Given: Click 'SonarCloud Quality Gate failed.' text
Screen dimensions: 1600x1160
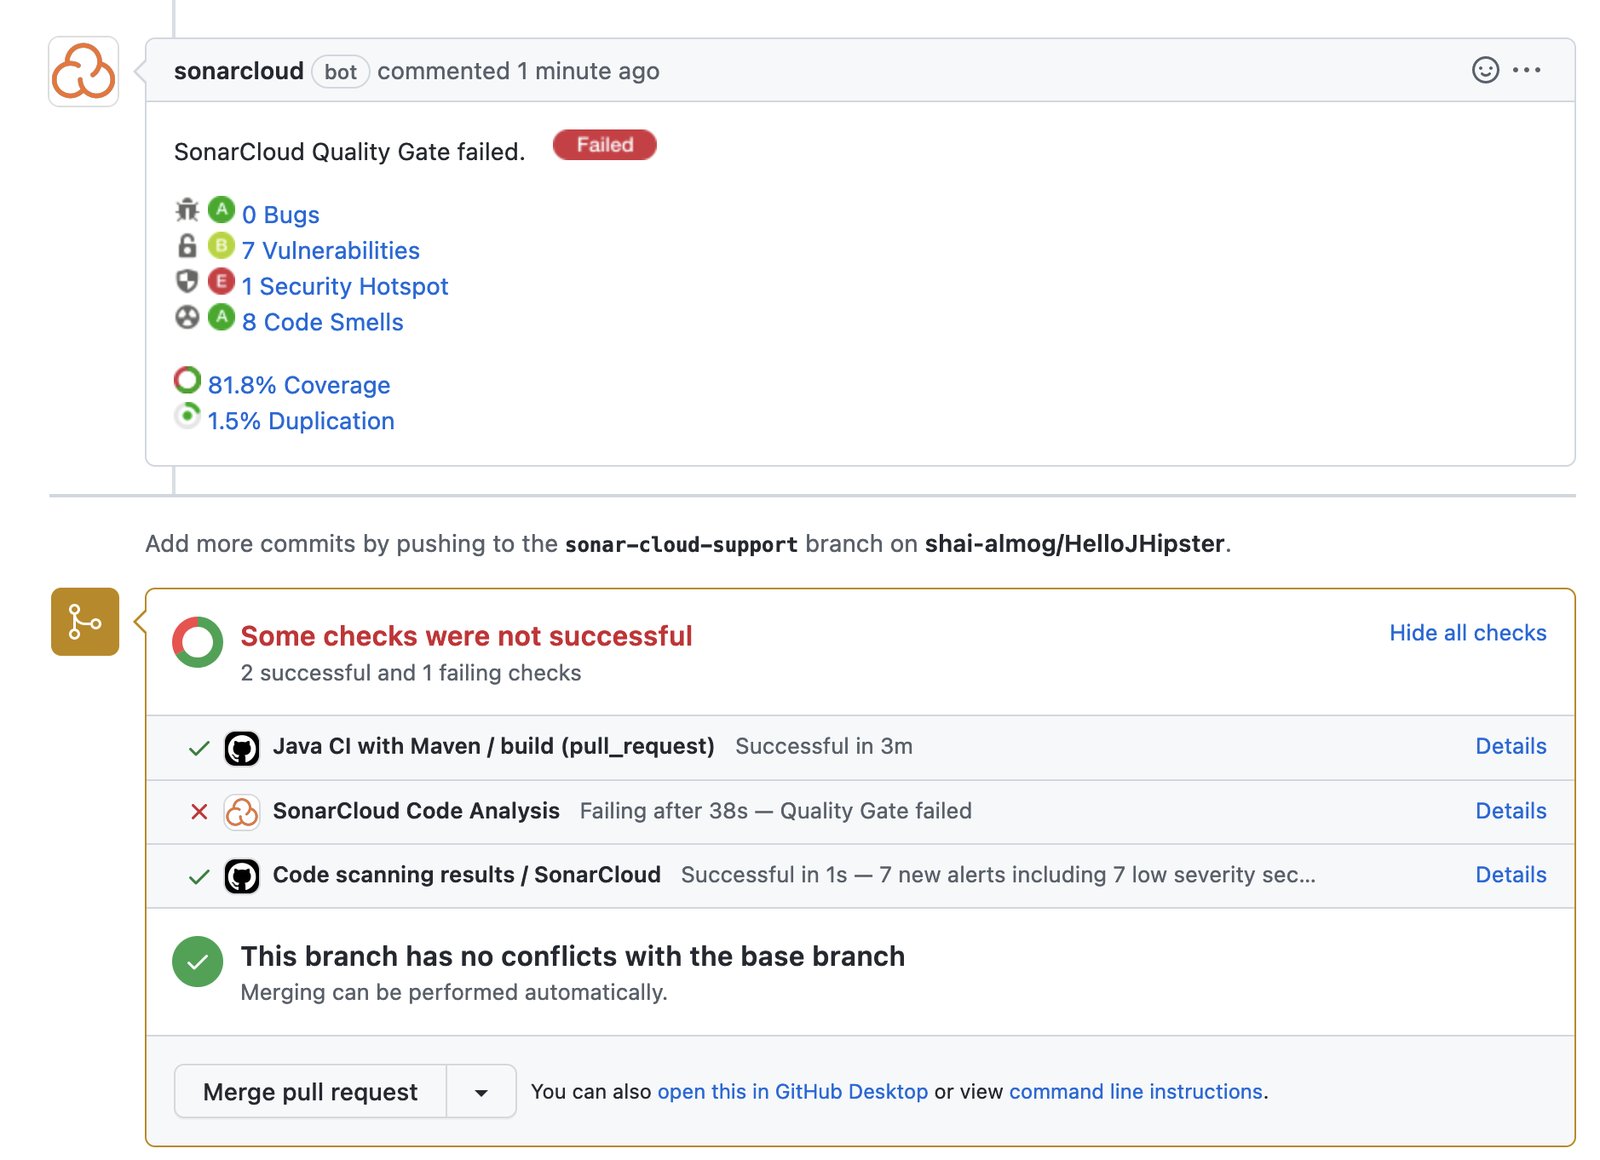Looking at the screenshot, I should [x=350, y=152].
